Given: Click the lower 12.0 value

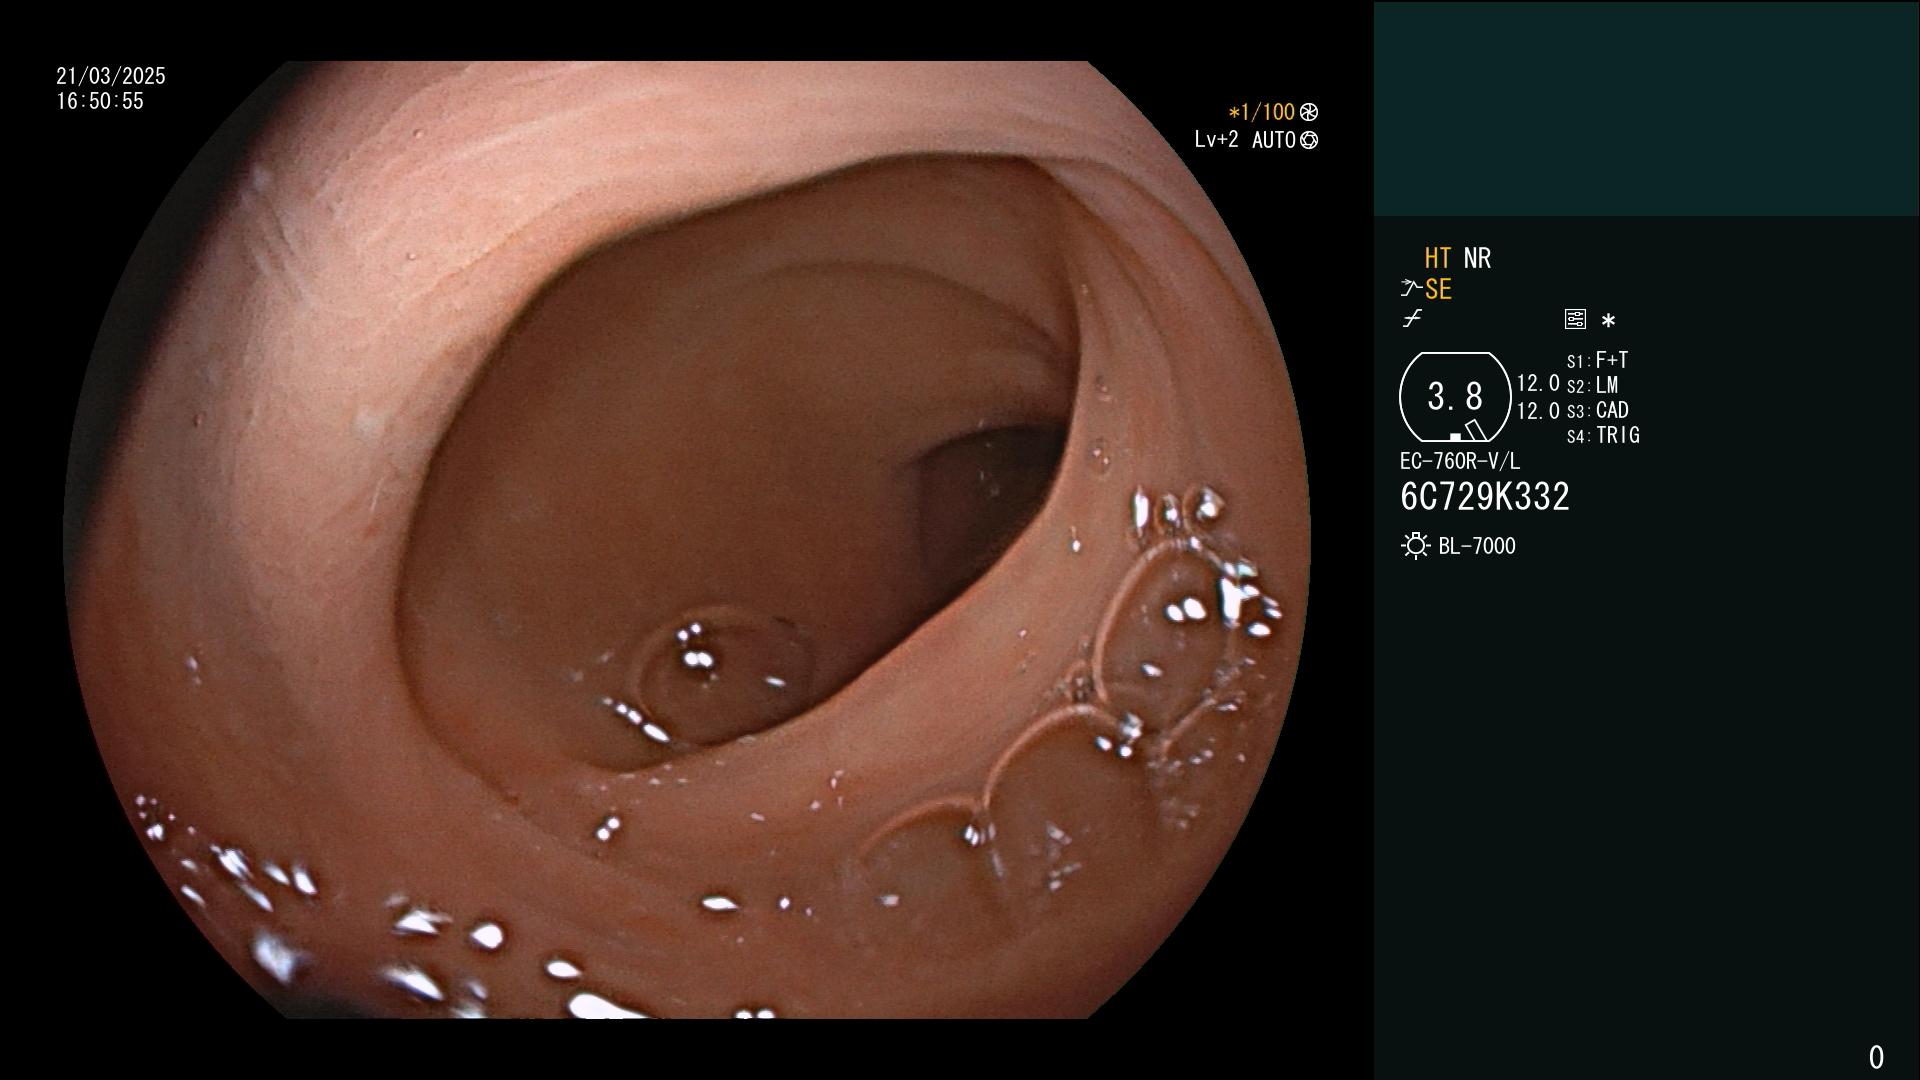Looking at the screenshot, I should coord(1538,411).
